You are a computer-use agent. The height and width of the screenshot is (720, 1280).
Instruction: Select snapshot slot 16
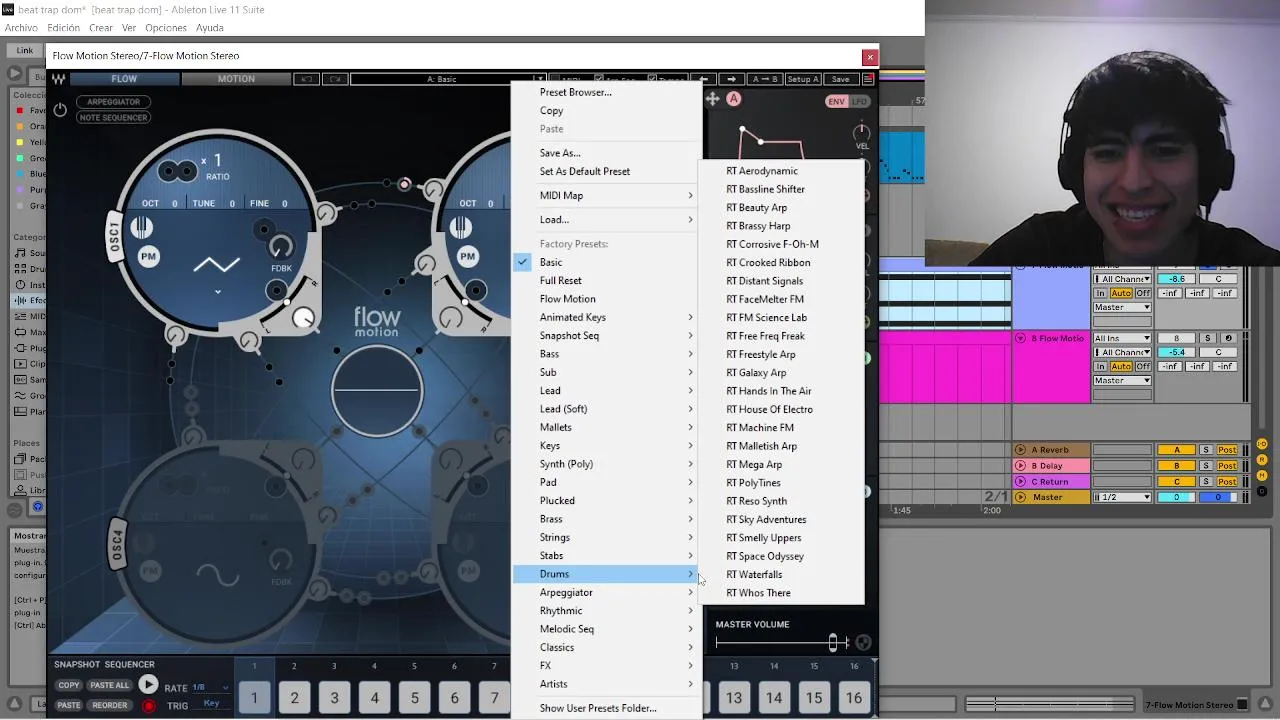coord(854,698)
